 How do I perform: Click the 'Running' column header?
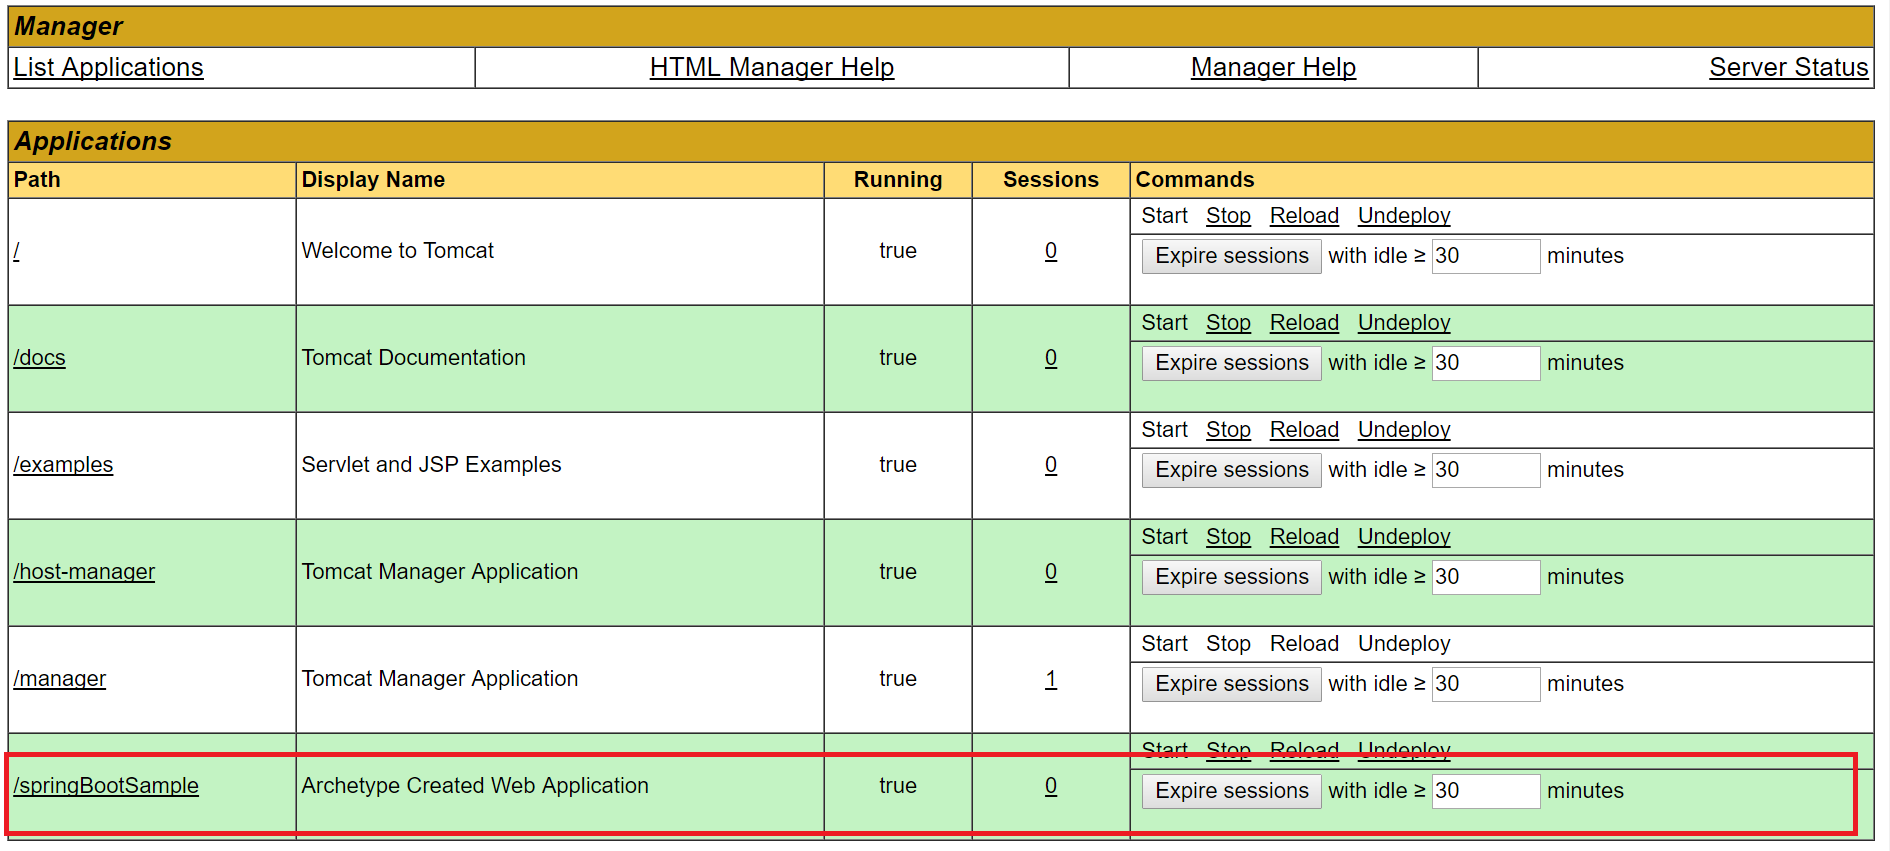[x=898, y=180]
